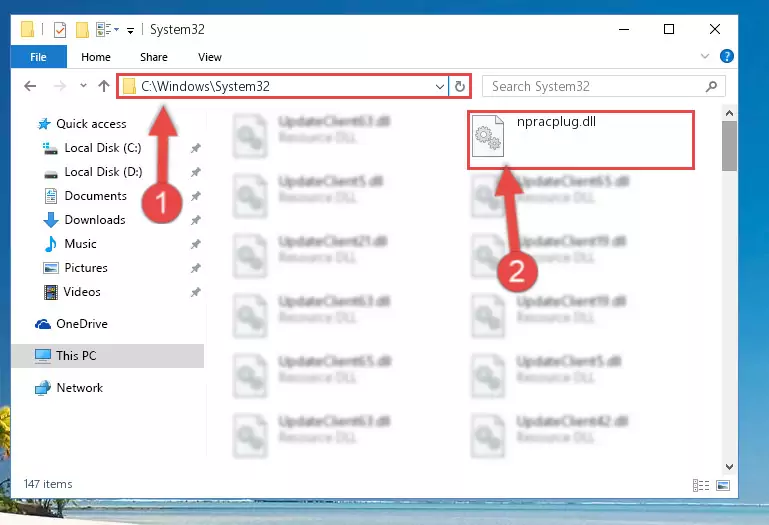This screenshot has width=769, height=525.
Task: Expand the address bar history dropdown
Action: [x=440, y=87]
